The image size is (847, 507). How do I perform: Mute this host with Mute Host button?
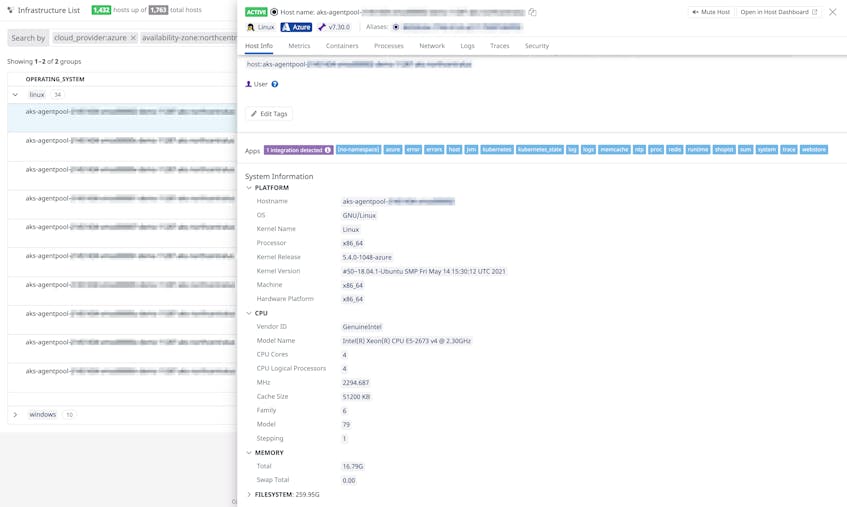pyautogui.click(x=711, y=12)
